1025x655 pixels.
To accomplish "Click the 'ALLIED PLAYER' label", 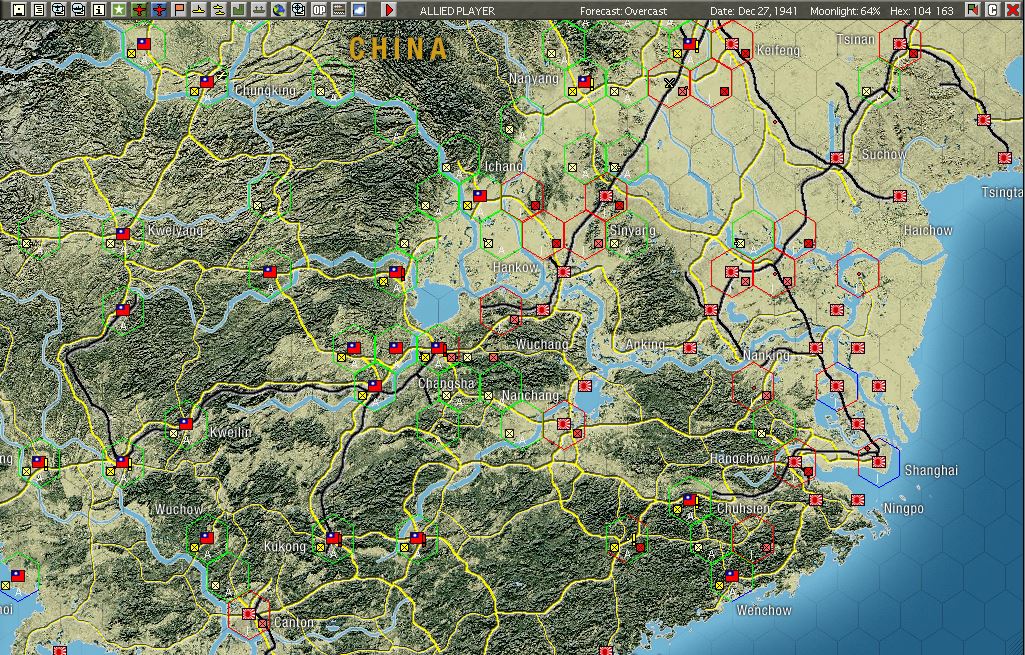I will (x=457, y=10).
